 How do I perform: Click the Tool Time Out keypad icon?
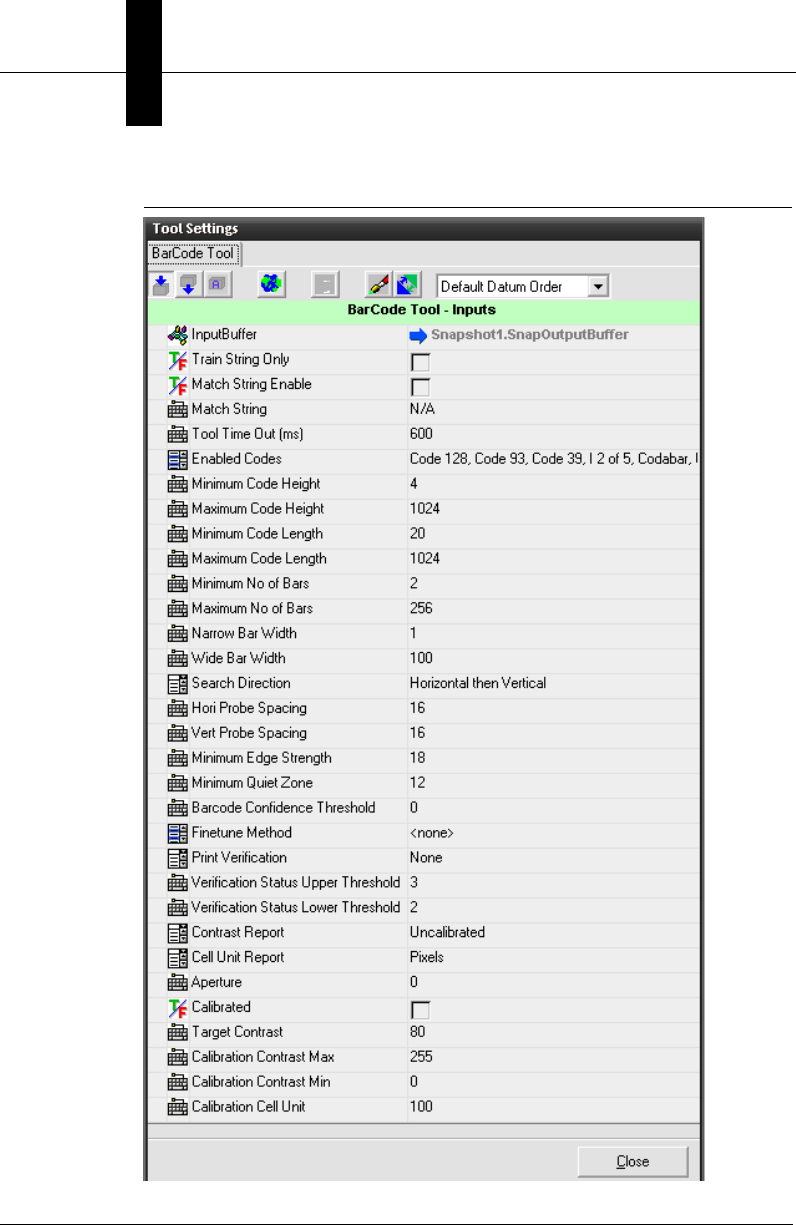tap(177, 435)
